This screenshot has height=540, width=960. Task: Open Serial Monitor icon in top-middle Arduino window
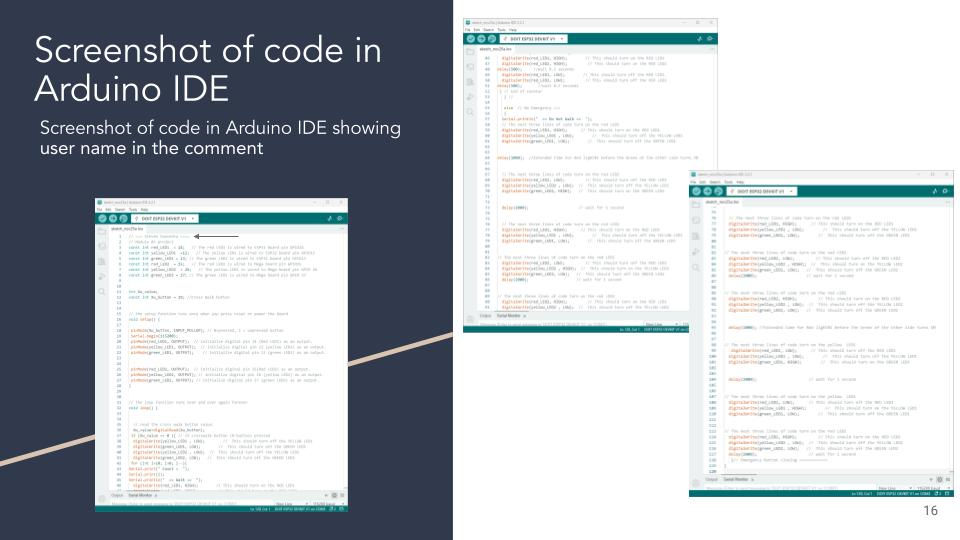click(x=710, y=39)
